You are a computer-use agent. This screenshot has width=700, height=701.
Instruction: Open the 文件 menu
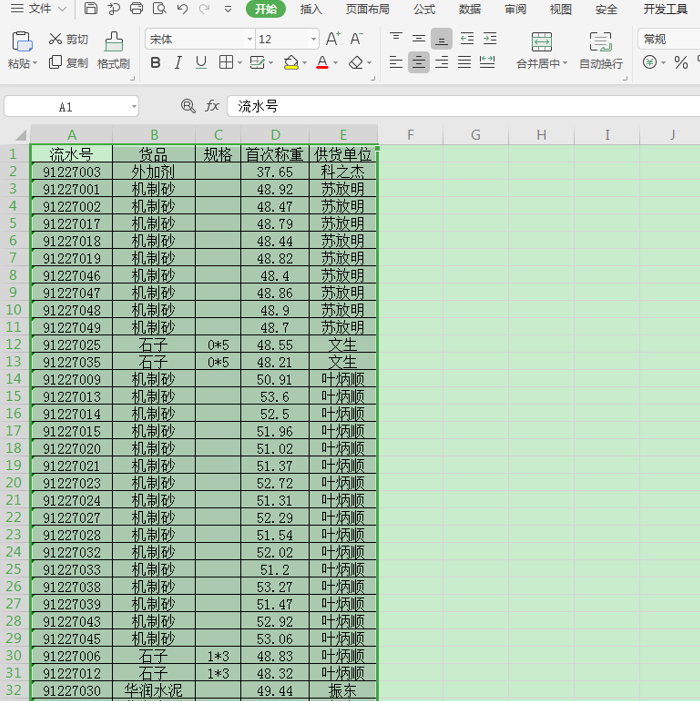pyautogui.click(x=39, y=8)
